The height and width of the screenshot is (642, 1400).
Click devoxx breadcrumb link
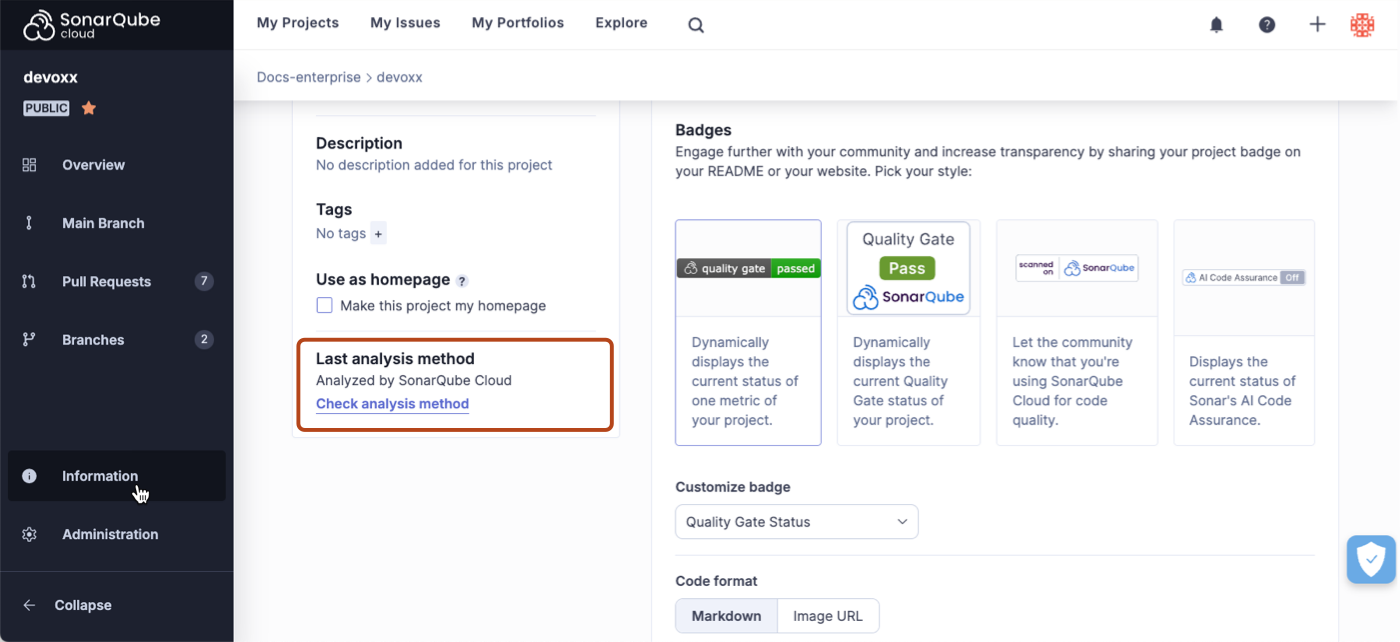[400, 77]
